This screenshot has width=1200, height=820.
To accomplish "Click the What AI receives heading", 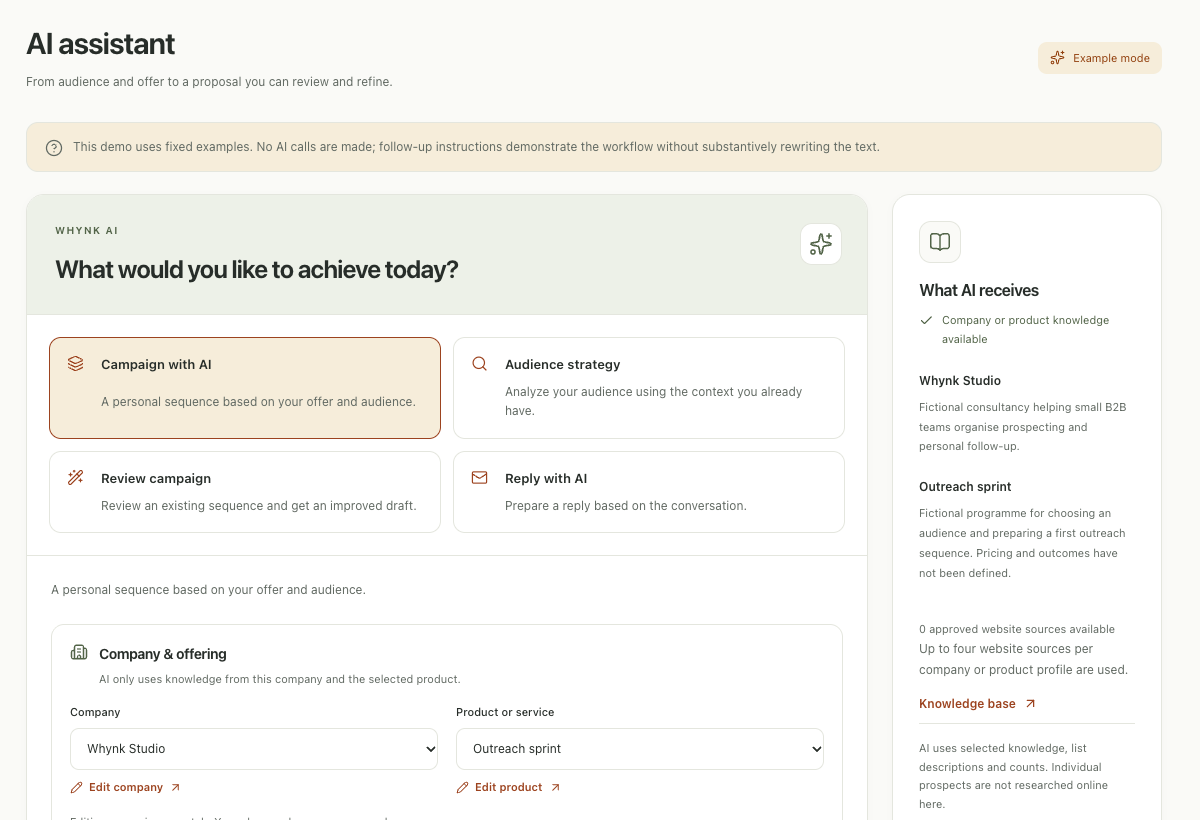I will [x=979, y=291].
